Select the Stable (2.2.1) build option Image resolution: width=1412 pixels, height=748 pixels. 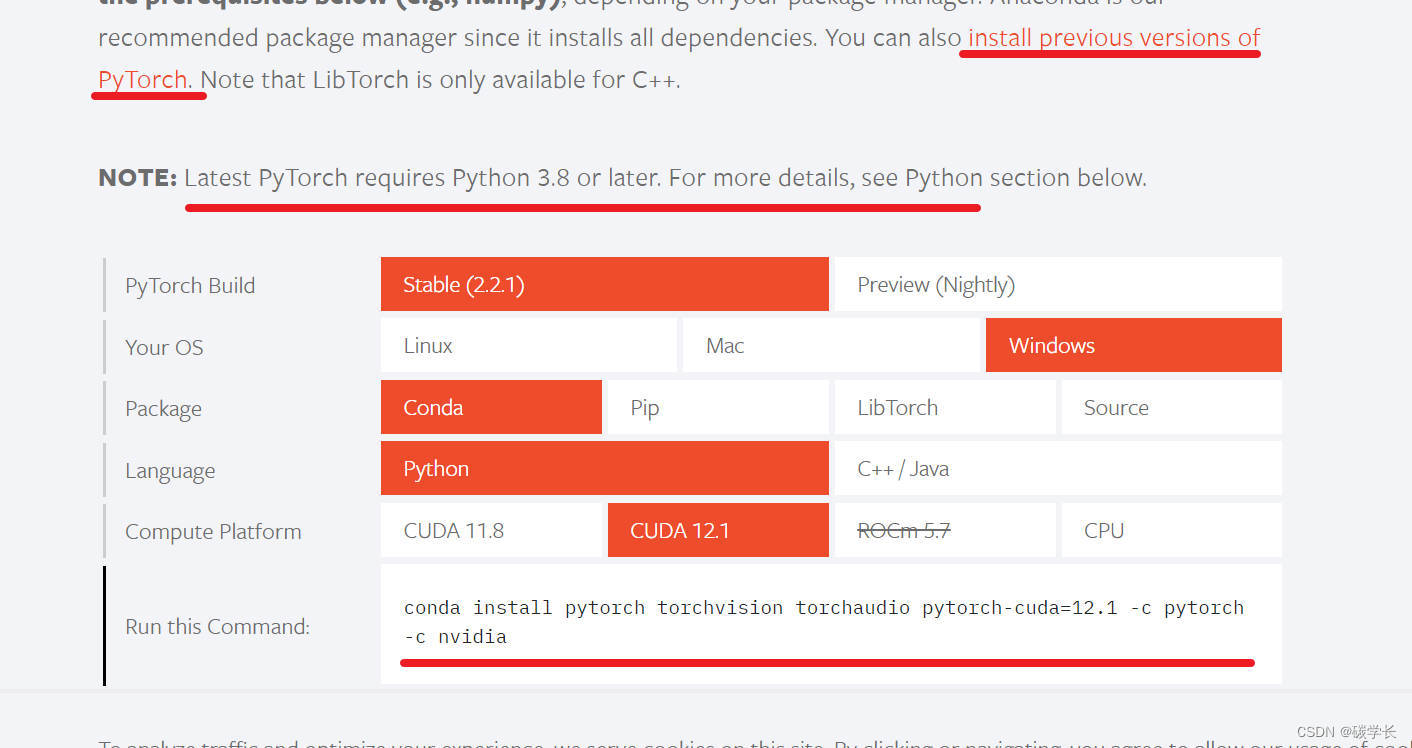coord(604,284)
